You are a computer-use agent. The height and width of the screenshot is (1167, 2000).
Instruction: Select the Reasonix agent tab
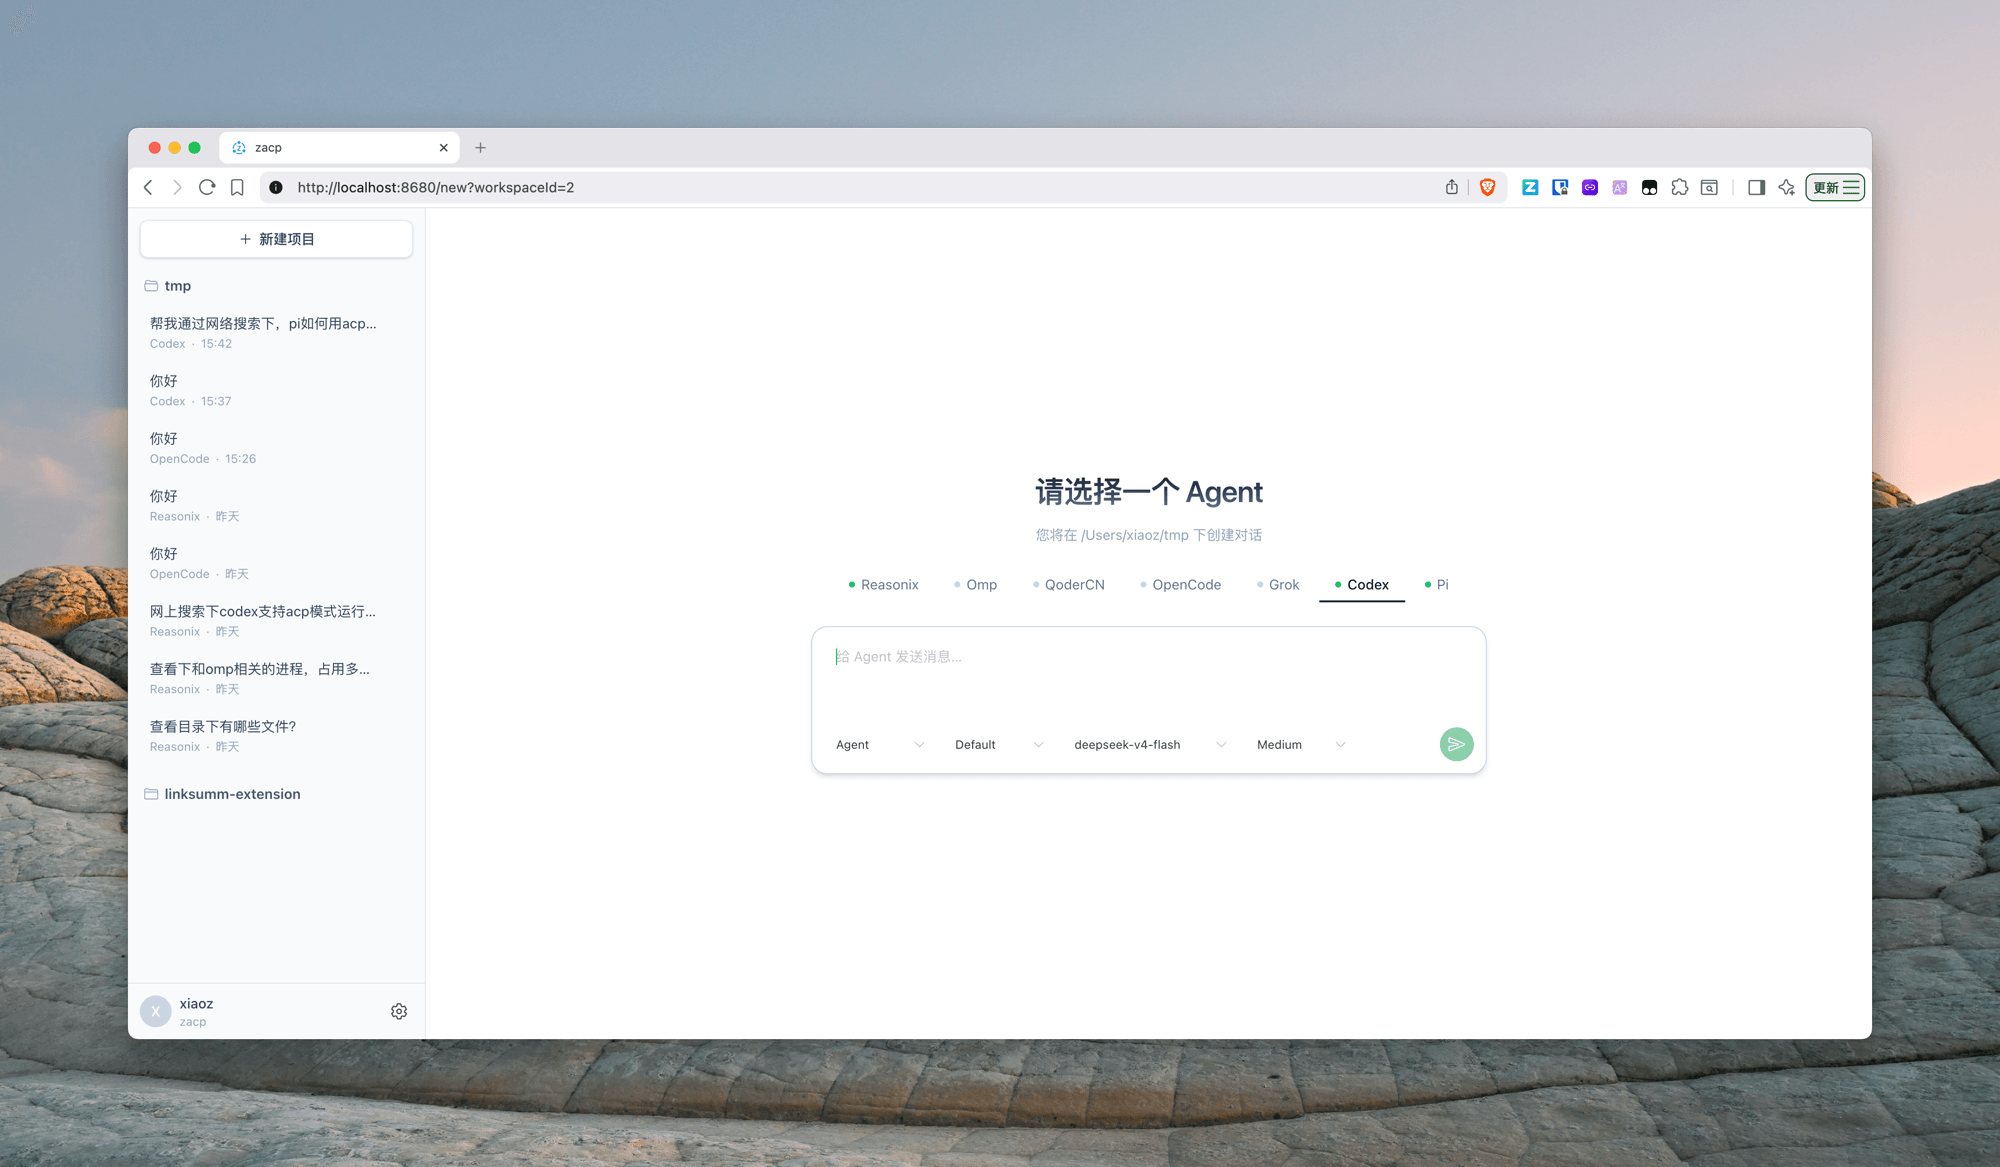point(883,585)
